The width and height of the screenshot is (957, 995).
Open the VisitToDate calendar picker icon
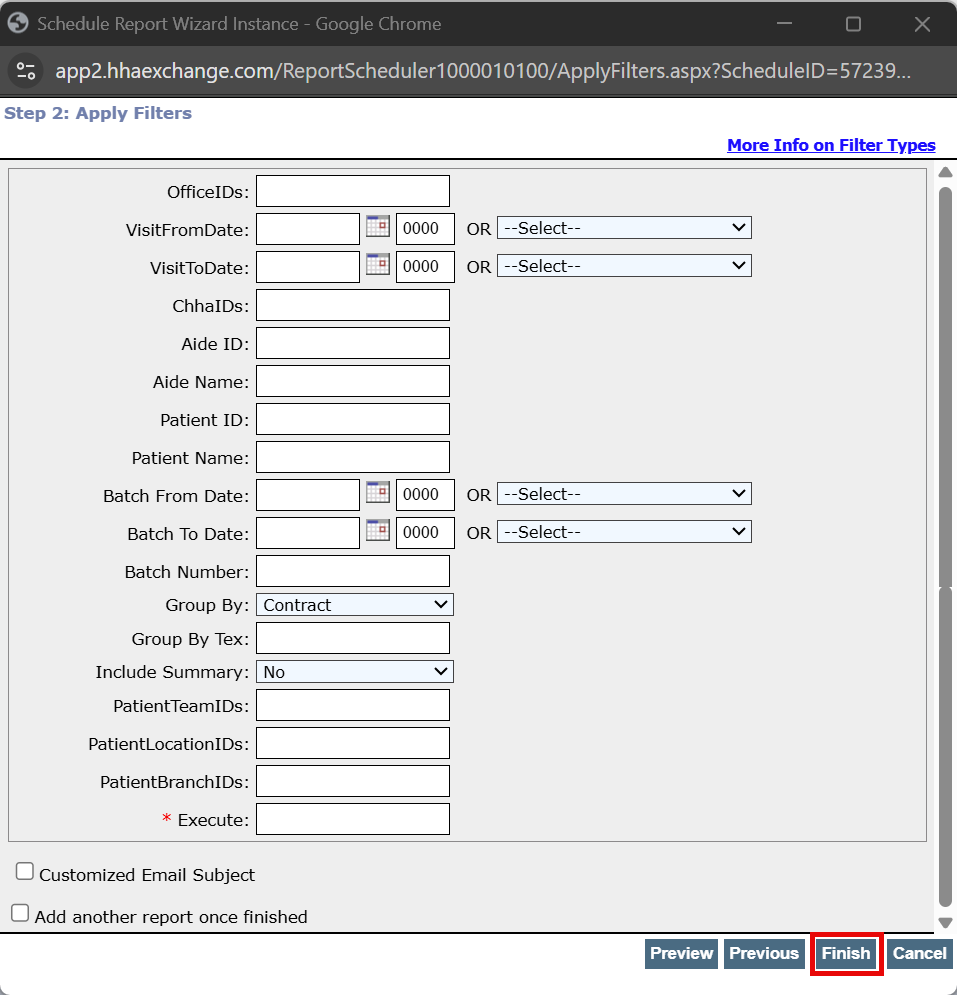coord(377,265)
